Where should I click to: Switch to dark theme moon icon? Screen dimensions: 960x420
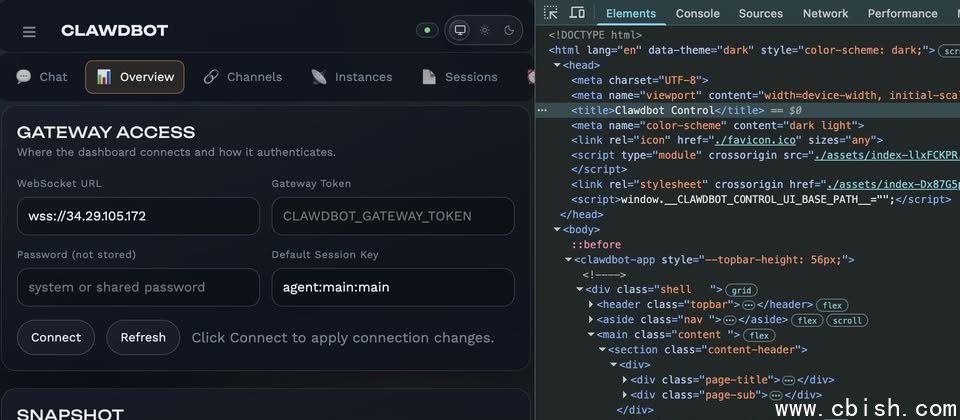(x=509, y=30)
